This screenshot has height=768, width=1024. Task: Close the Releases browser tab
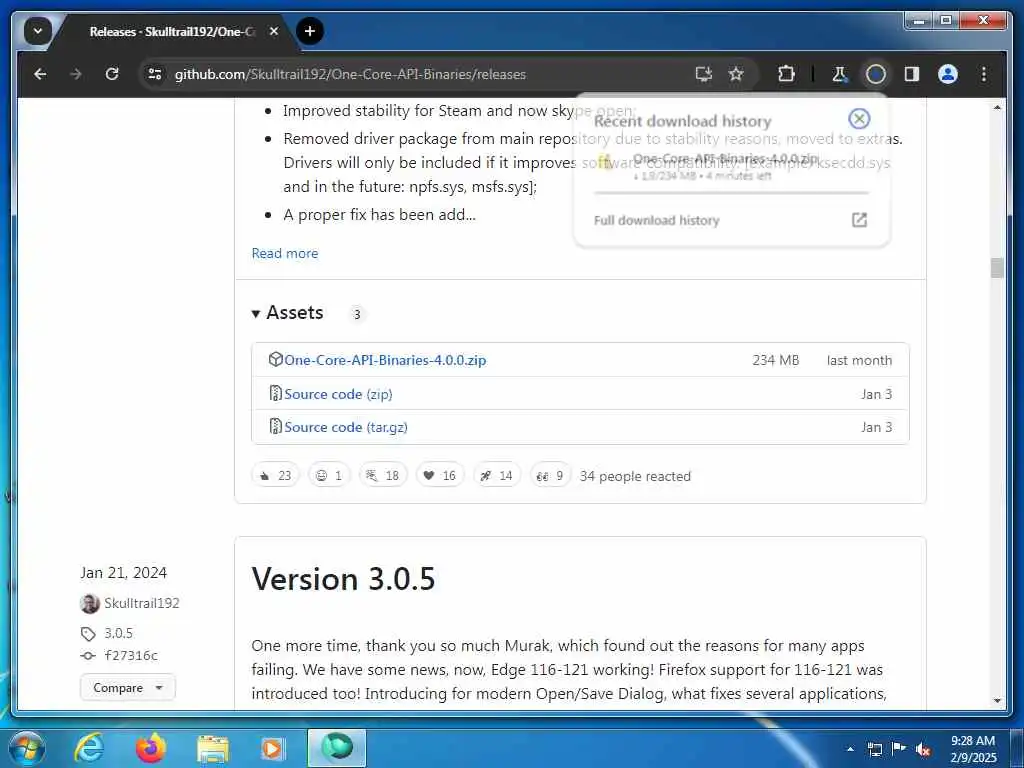pos(274,31)
